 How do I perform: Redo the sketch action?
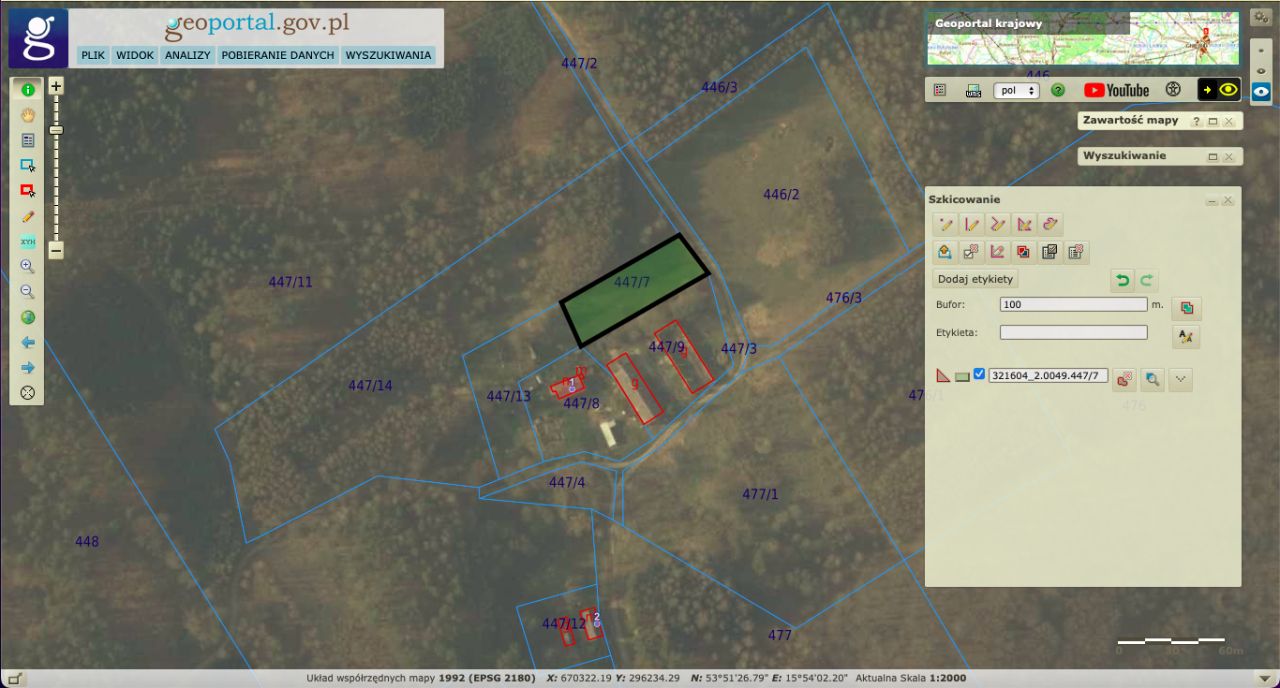[x=1147, y=280]
